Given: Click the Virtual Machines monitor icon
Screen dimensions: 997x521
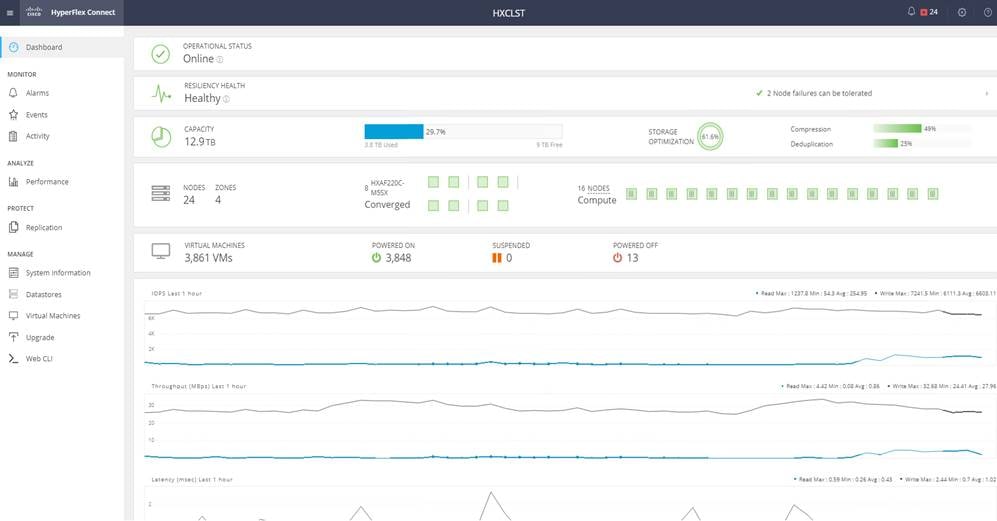Looking at the screenshot, I should (x=13, y=316).
